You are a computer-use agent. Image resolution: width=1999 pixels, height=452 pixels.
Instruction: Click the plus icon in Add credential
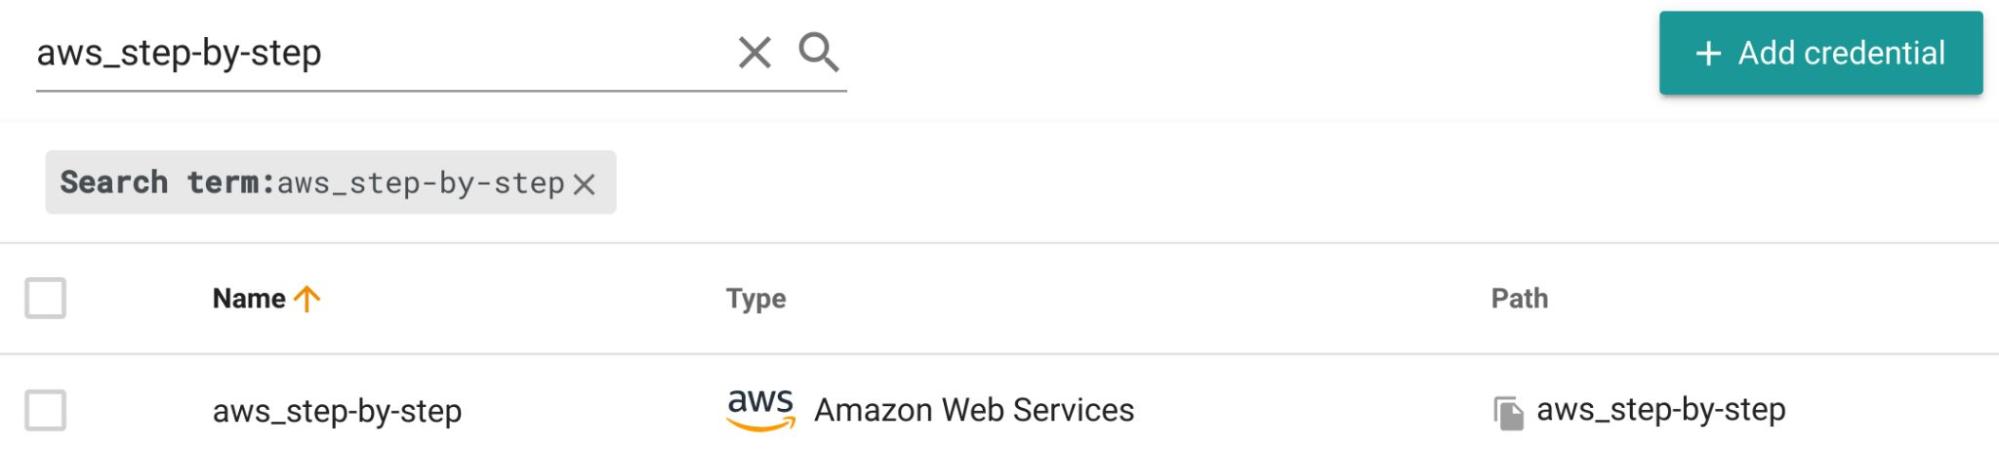(x=1709, y=53)
